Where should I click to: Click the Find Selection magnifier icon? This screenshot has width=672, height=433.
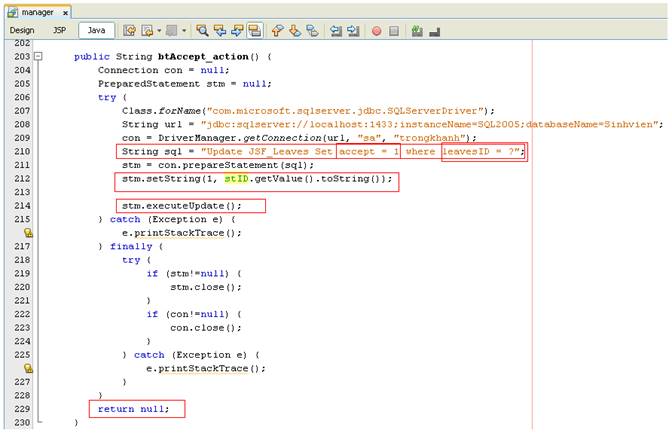(x=202, y=30)
